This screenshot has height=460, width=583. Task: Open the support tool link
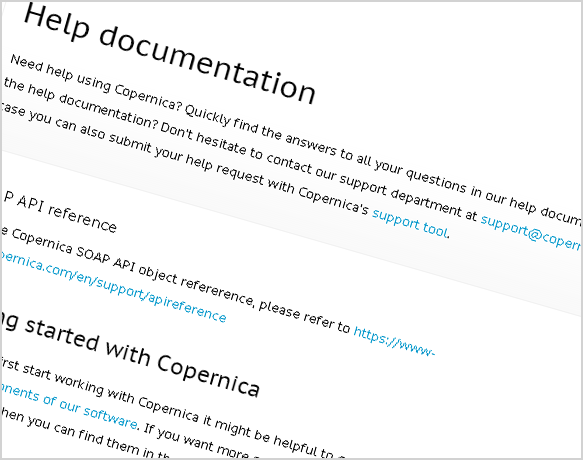(x=410, y=223)
